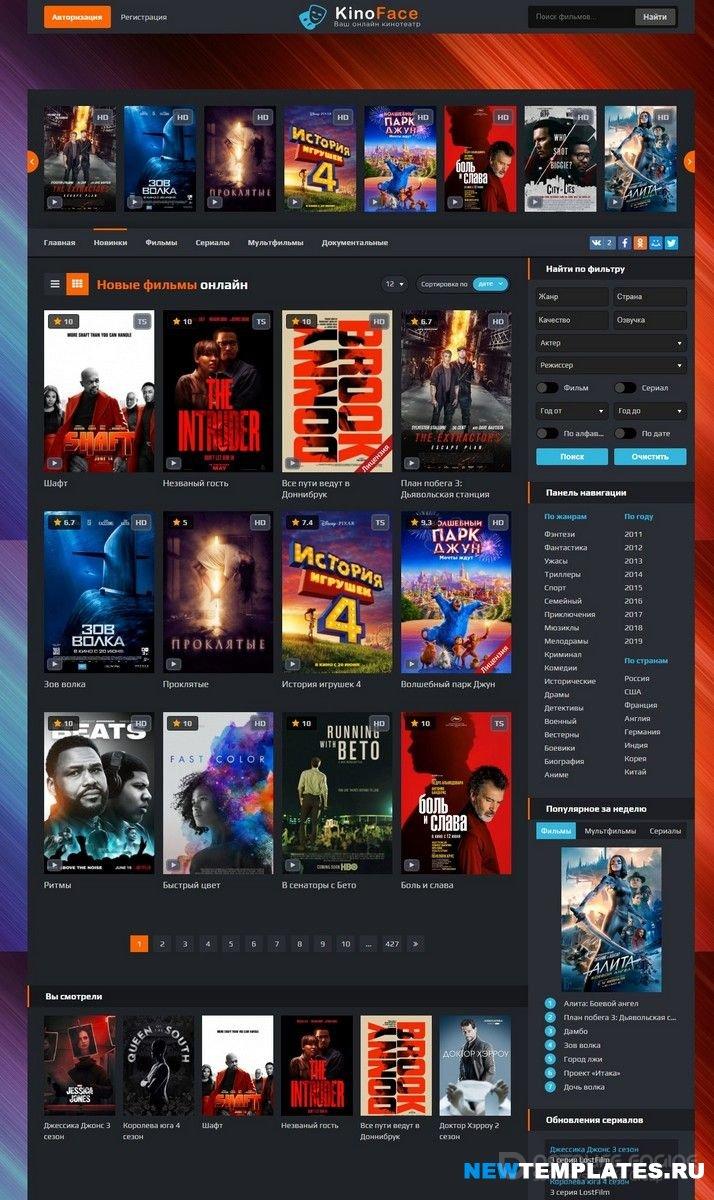
Task: Click the Найти search button
Action: 655,17
